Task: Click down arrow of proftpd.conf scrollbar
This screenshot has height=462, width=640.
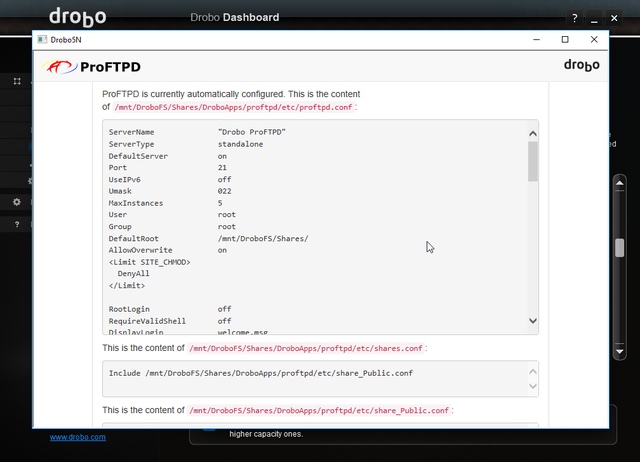Action: click(533, 320)
